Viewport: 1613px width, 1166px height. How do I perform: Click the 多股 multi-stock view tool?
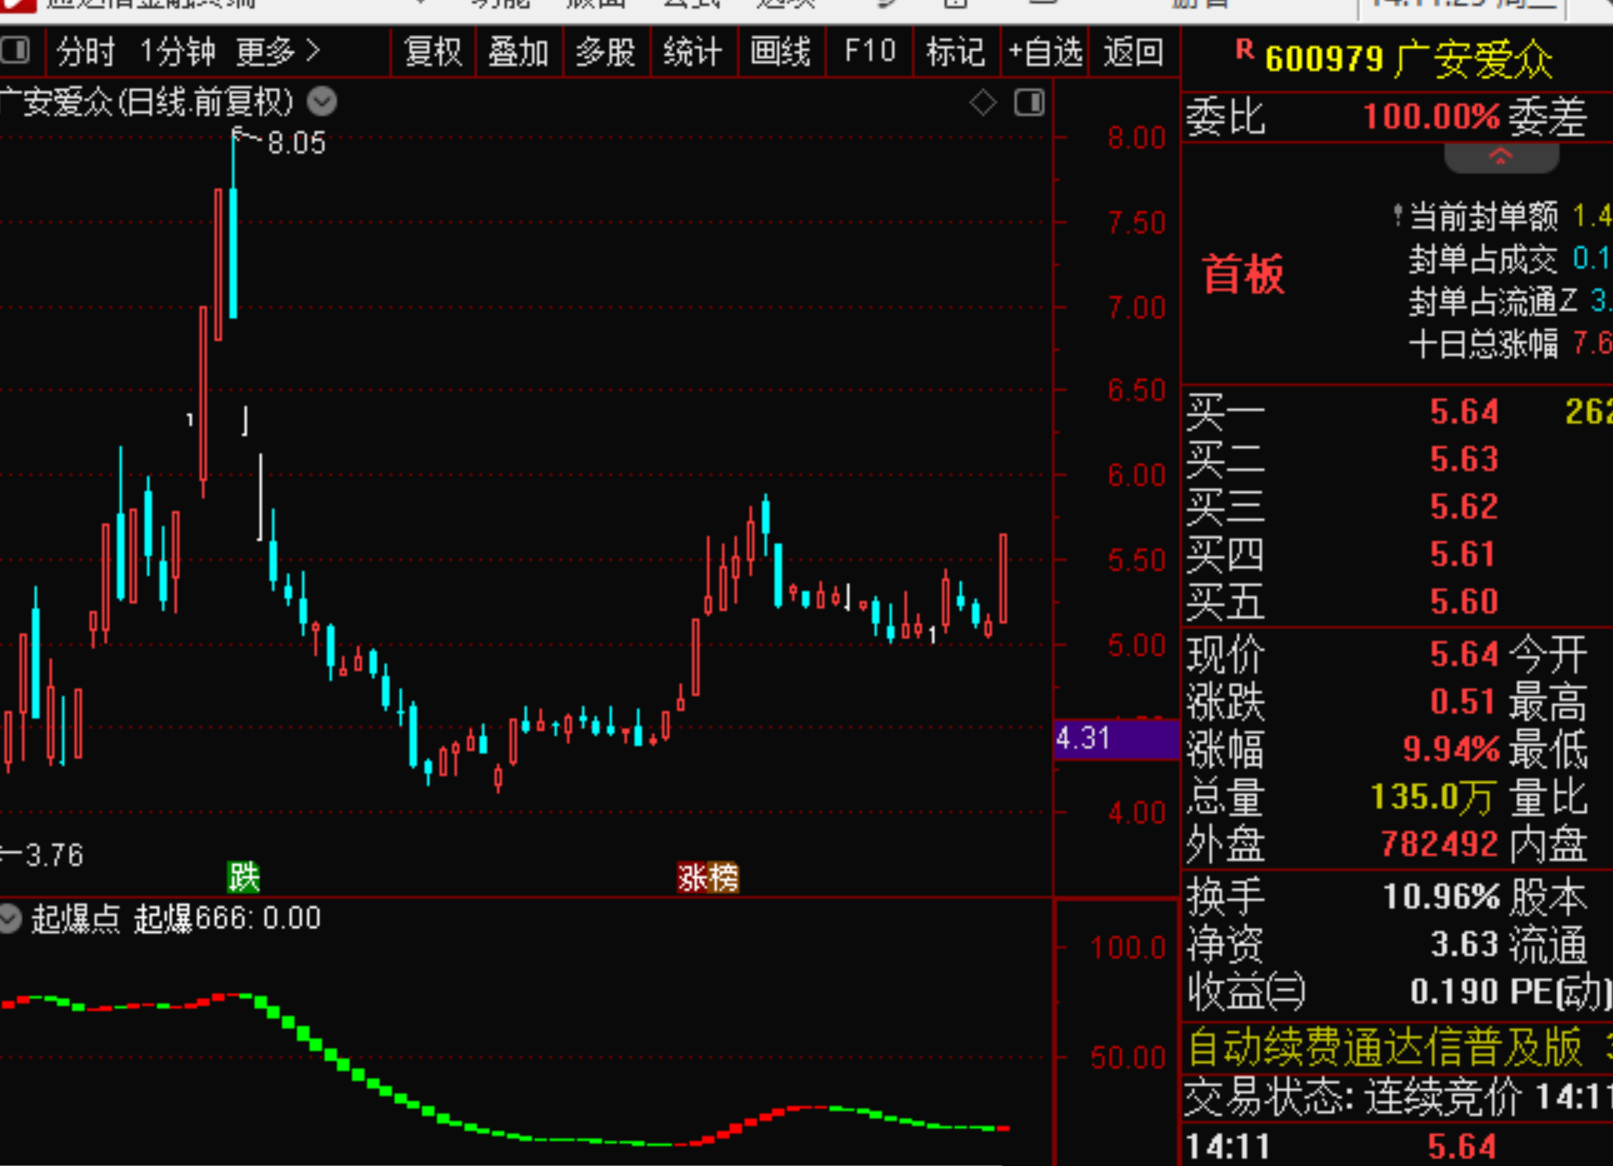tap(606, 50)
